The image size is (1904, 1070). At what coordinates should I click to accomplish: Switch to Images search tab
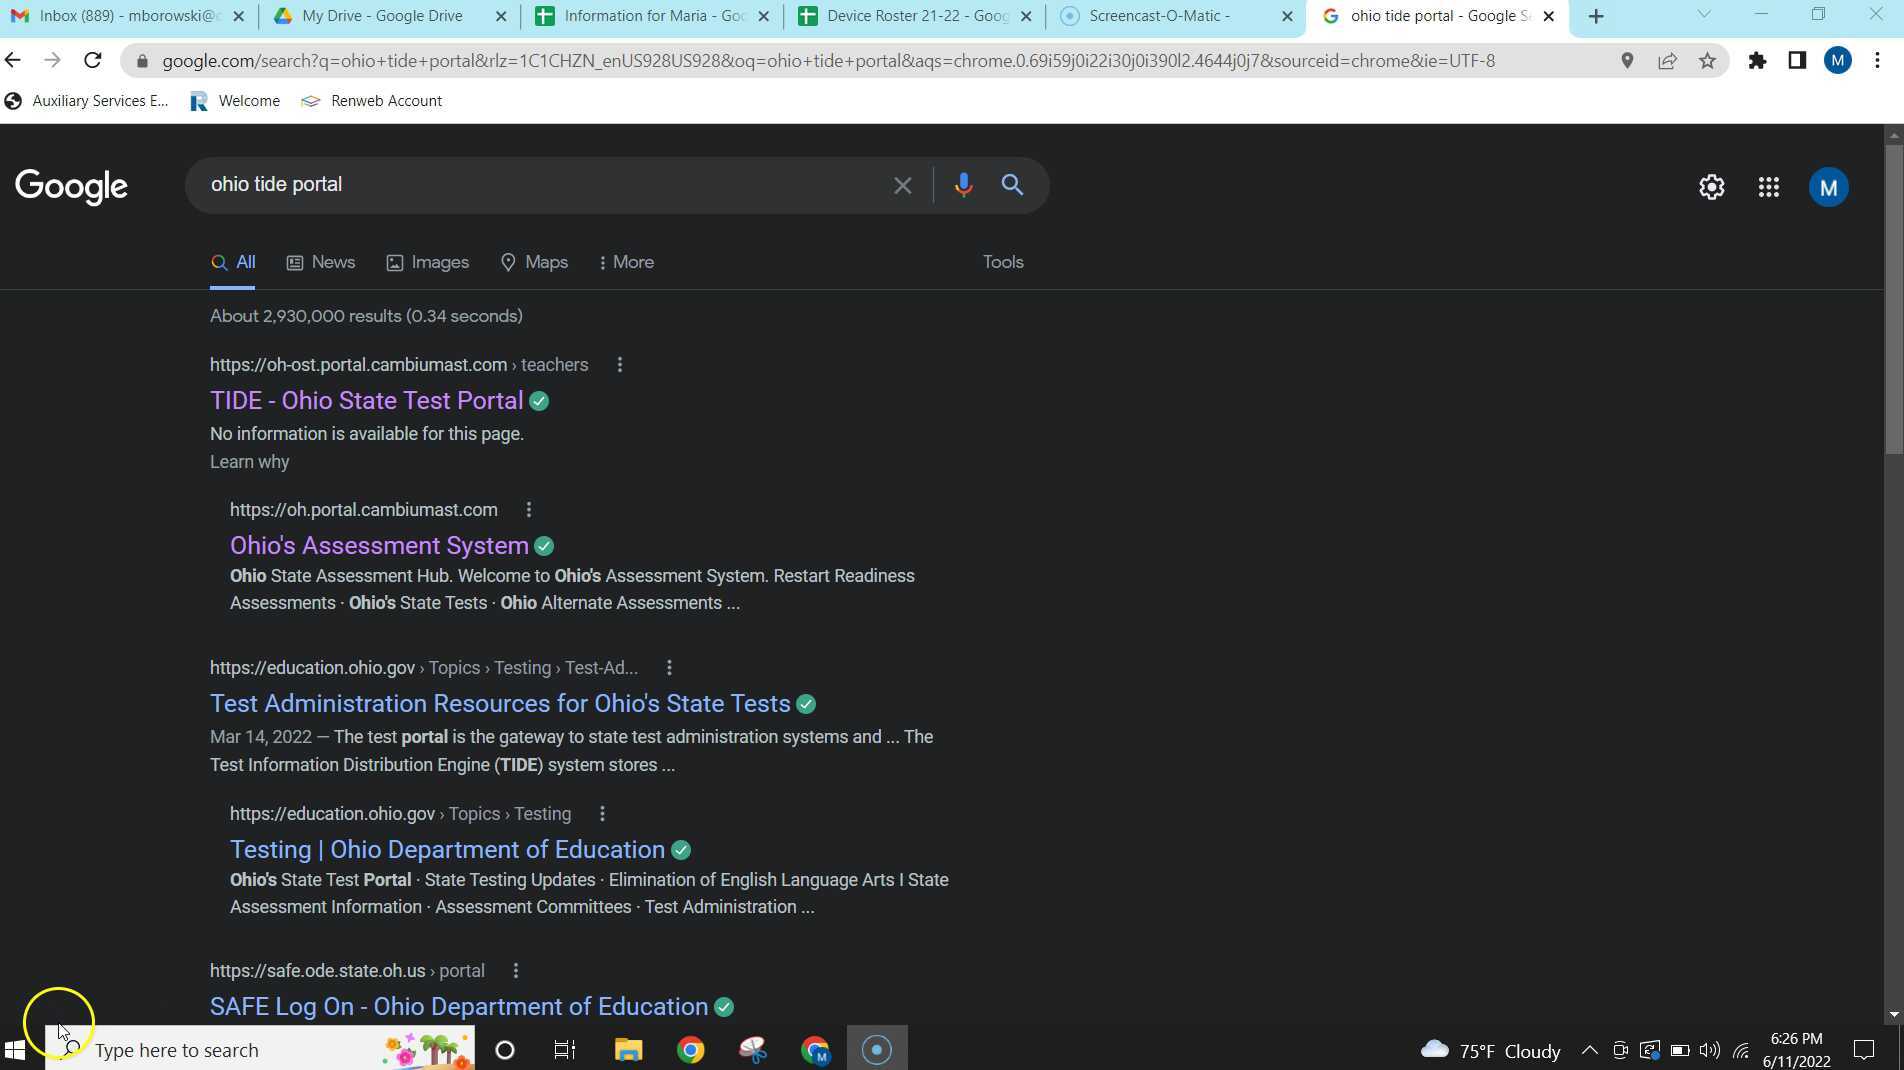pos(428,262)
